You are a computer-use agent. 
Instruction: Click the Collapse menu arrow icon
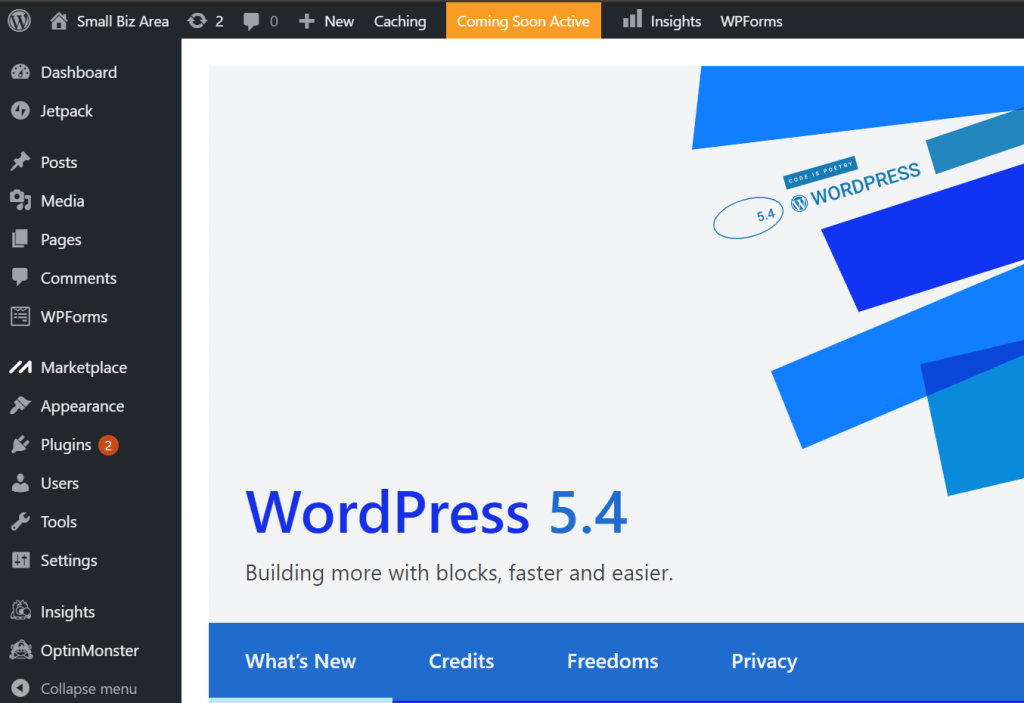20,688
